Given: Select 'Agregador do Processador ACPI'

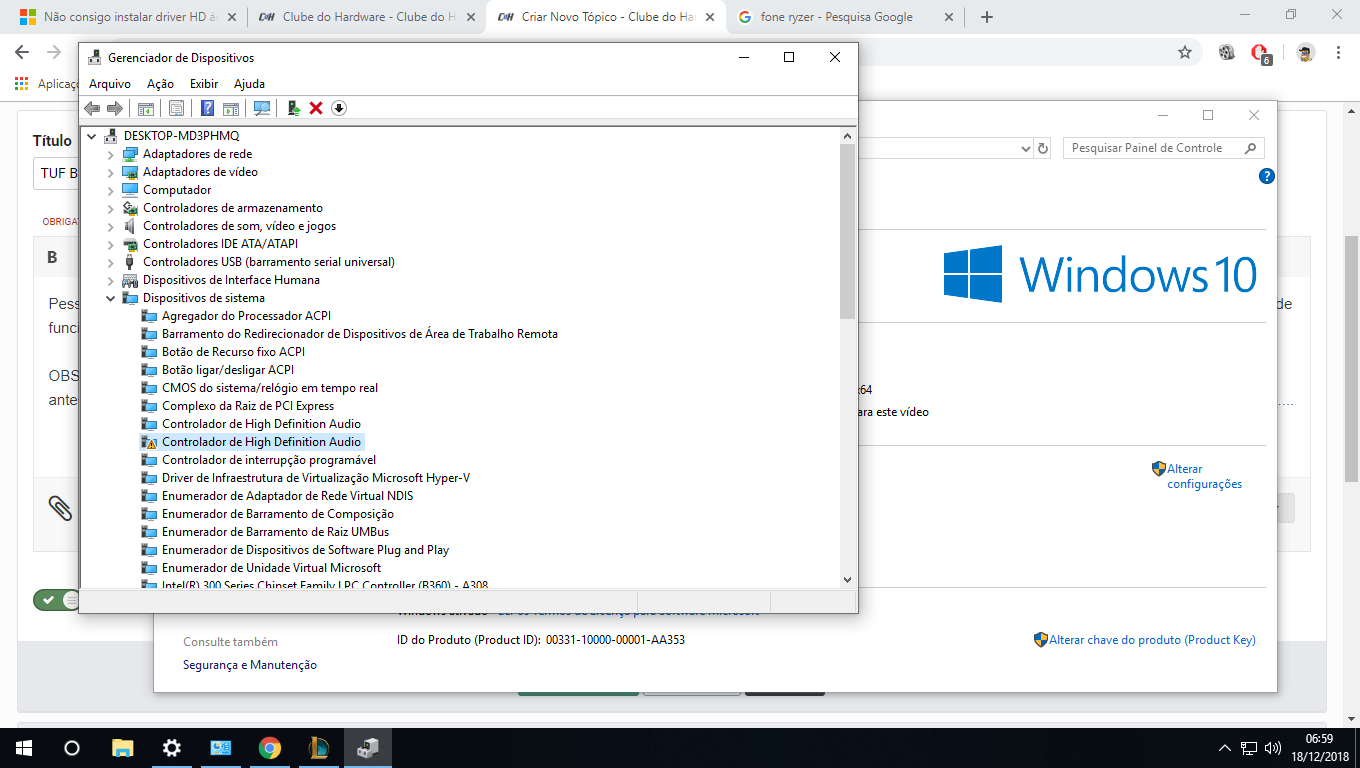Looking at the screenshot, I should click(x=246, y=316).
